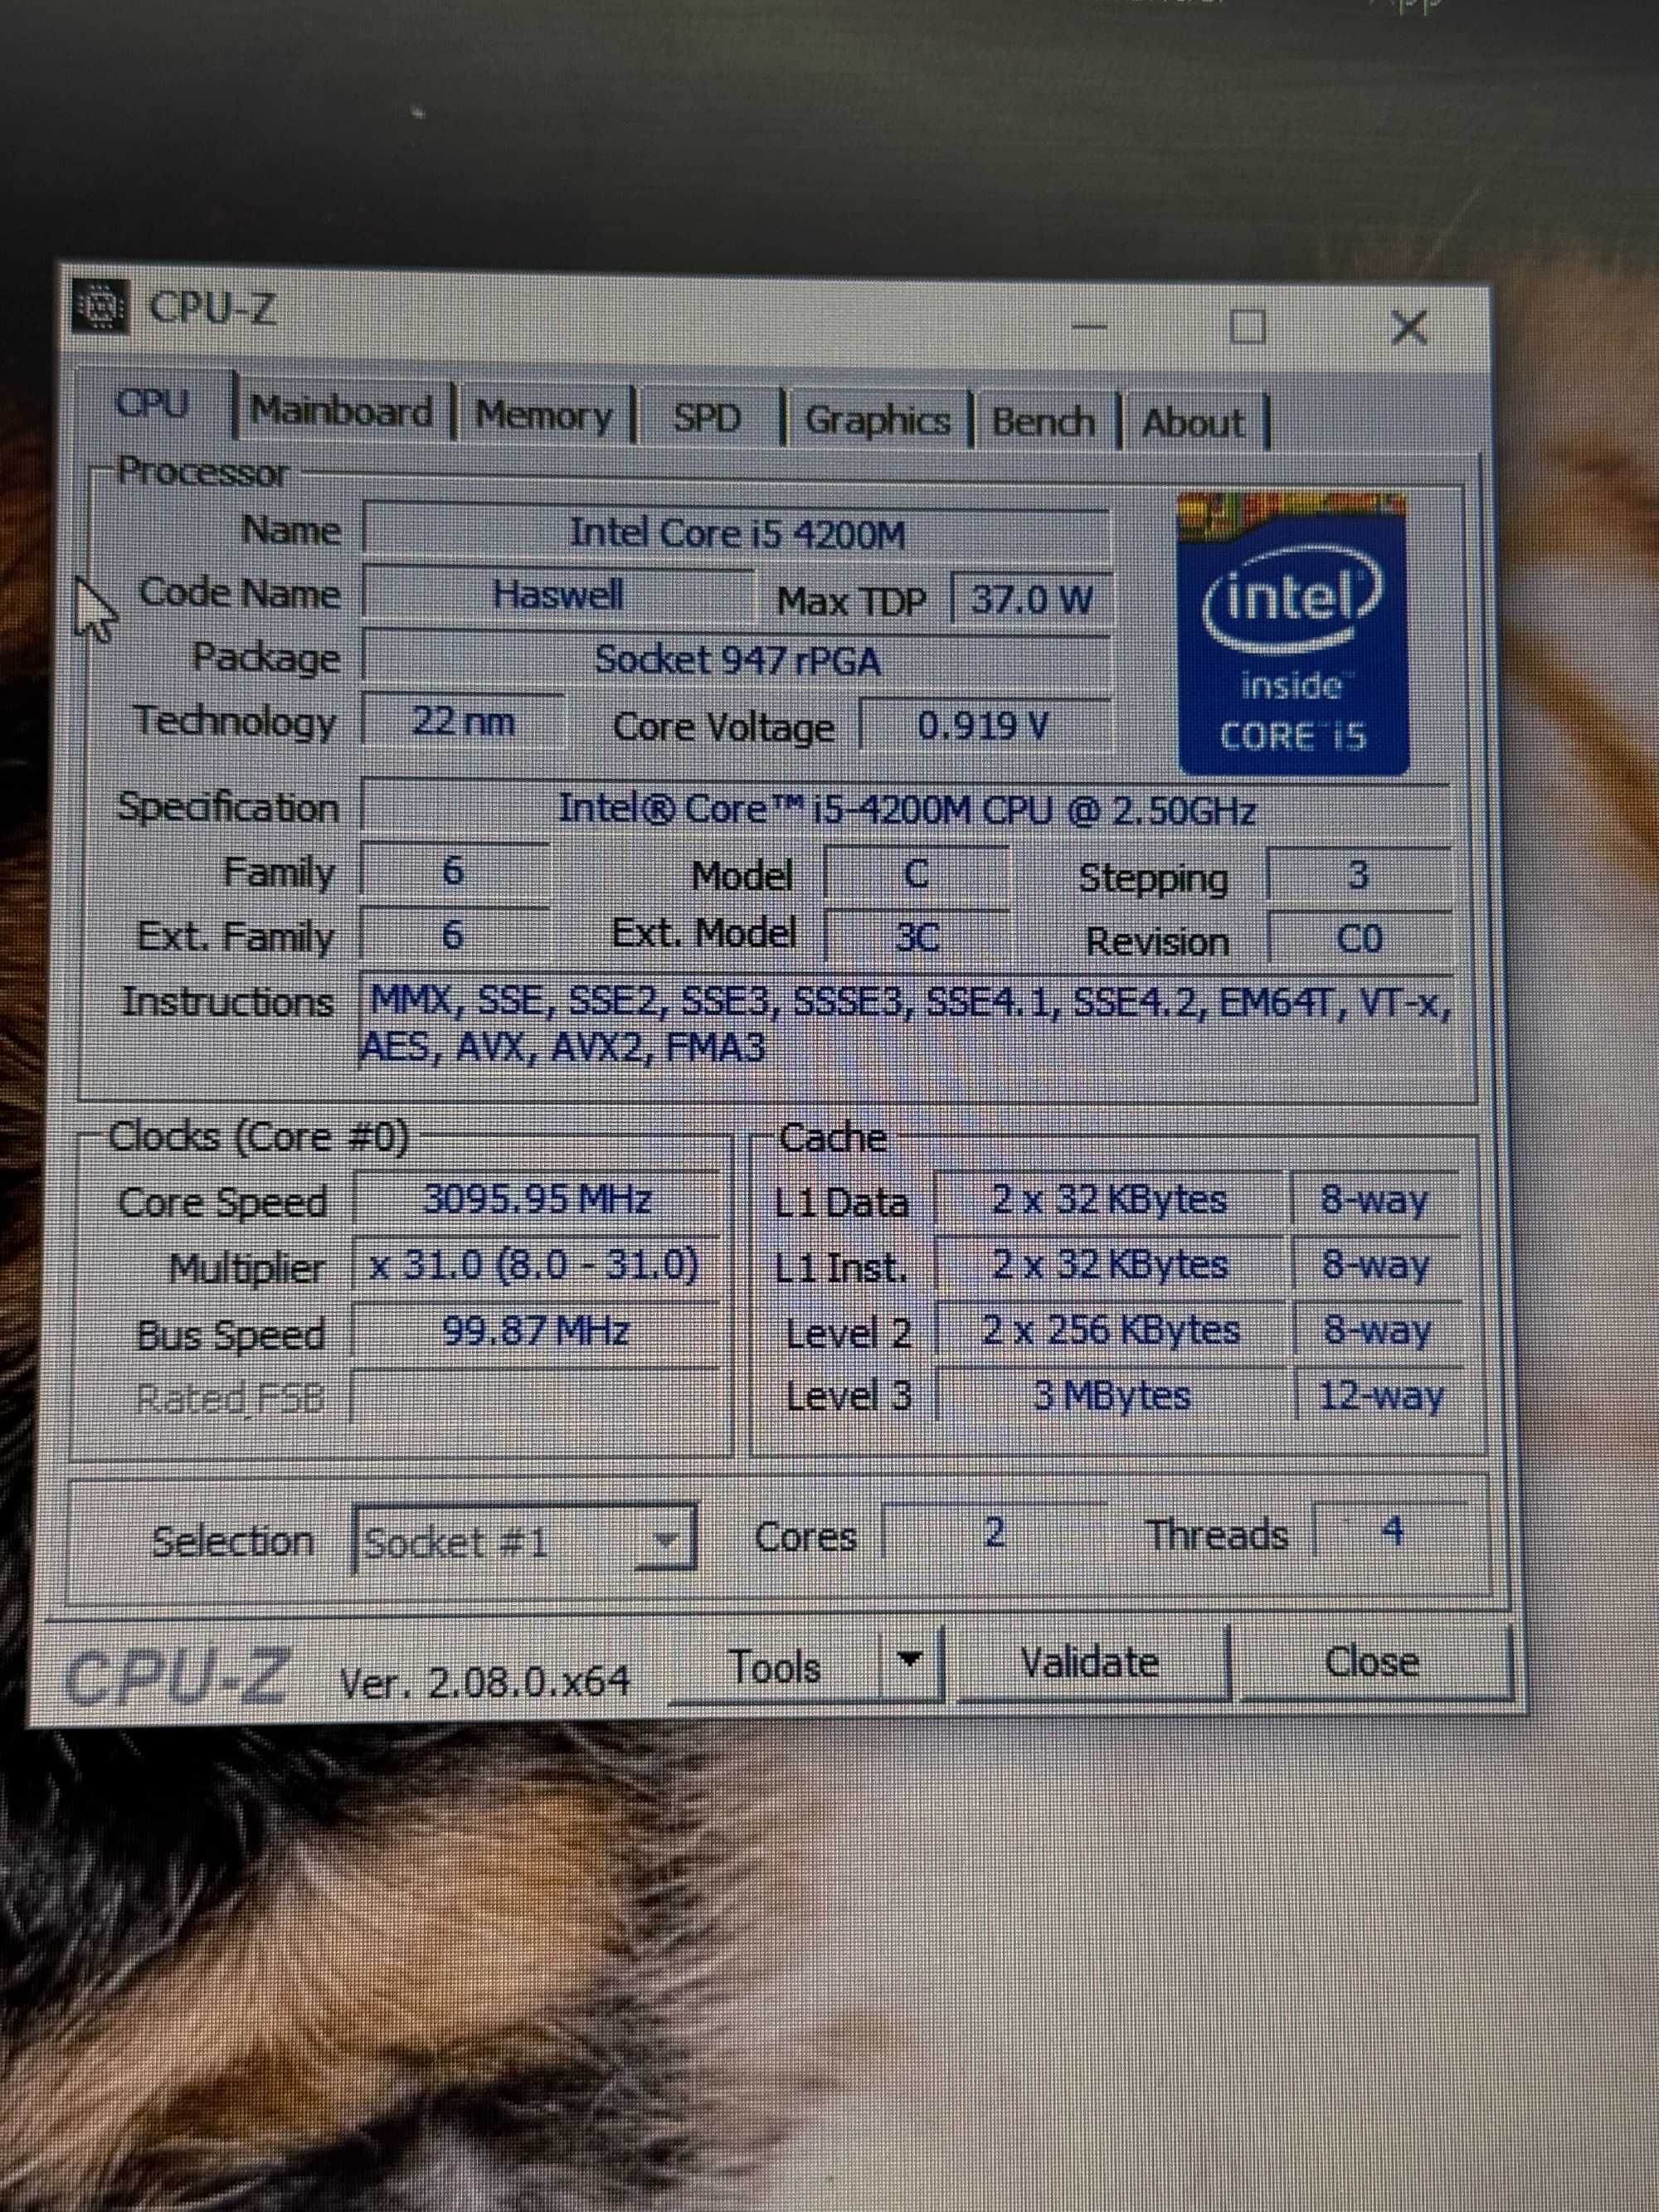Click the Name field Intel Core i5 4200M
Screen dimensions: 1659x2212
737,533
